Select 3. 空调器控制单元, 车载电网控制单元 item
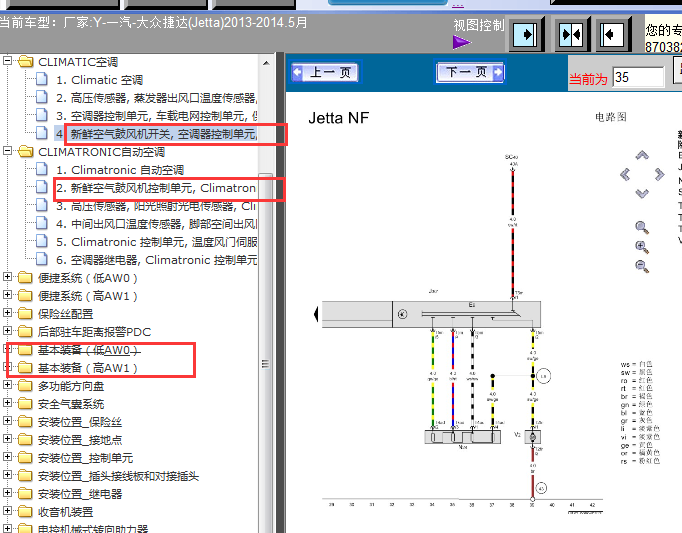 pos(157,116)
